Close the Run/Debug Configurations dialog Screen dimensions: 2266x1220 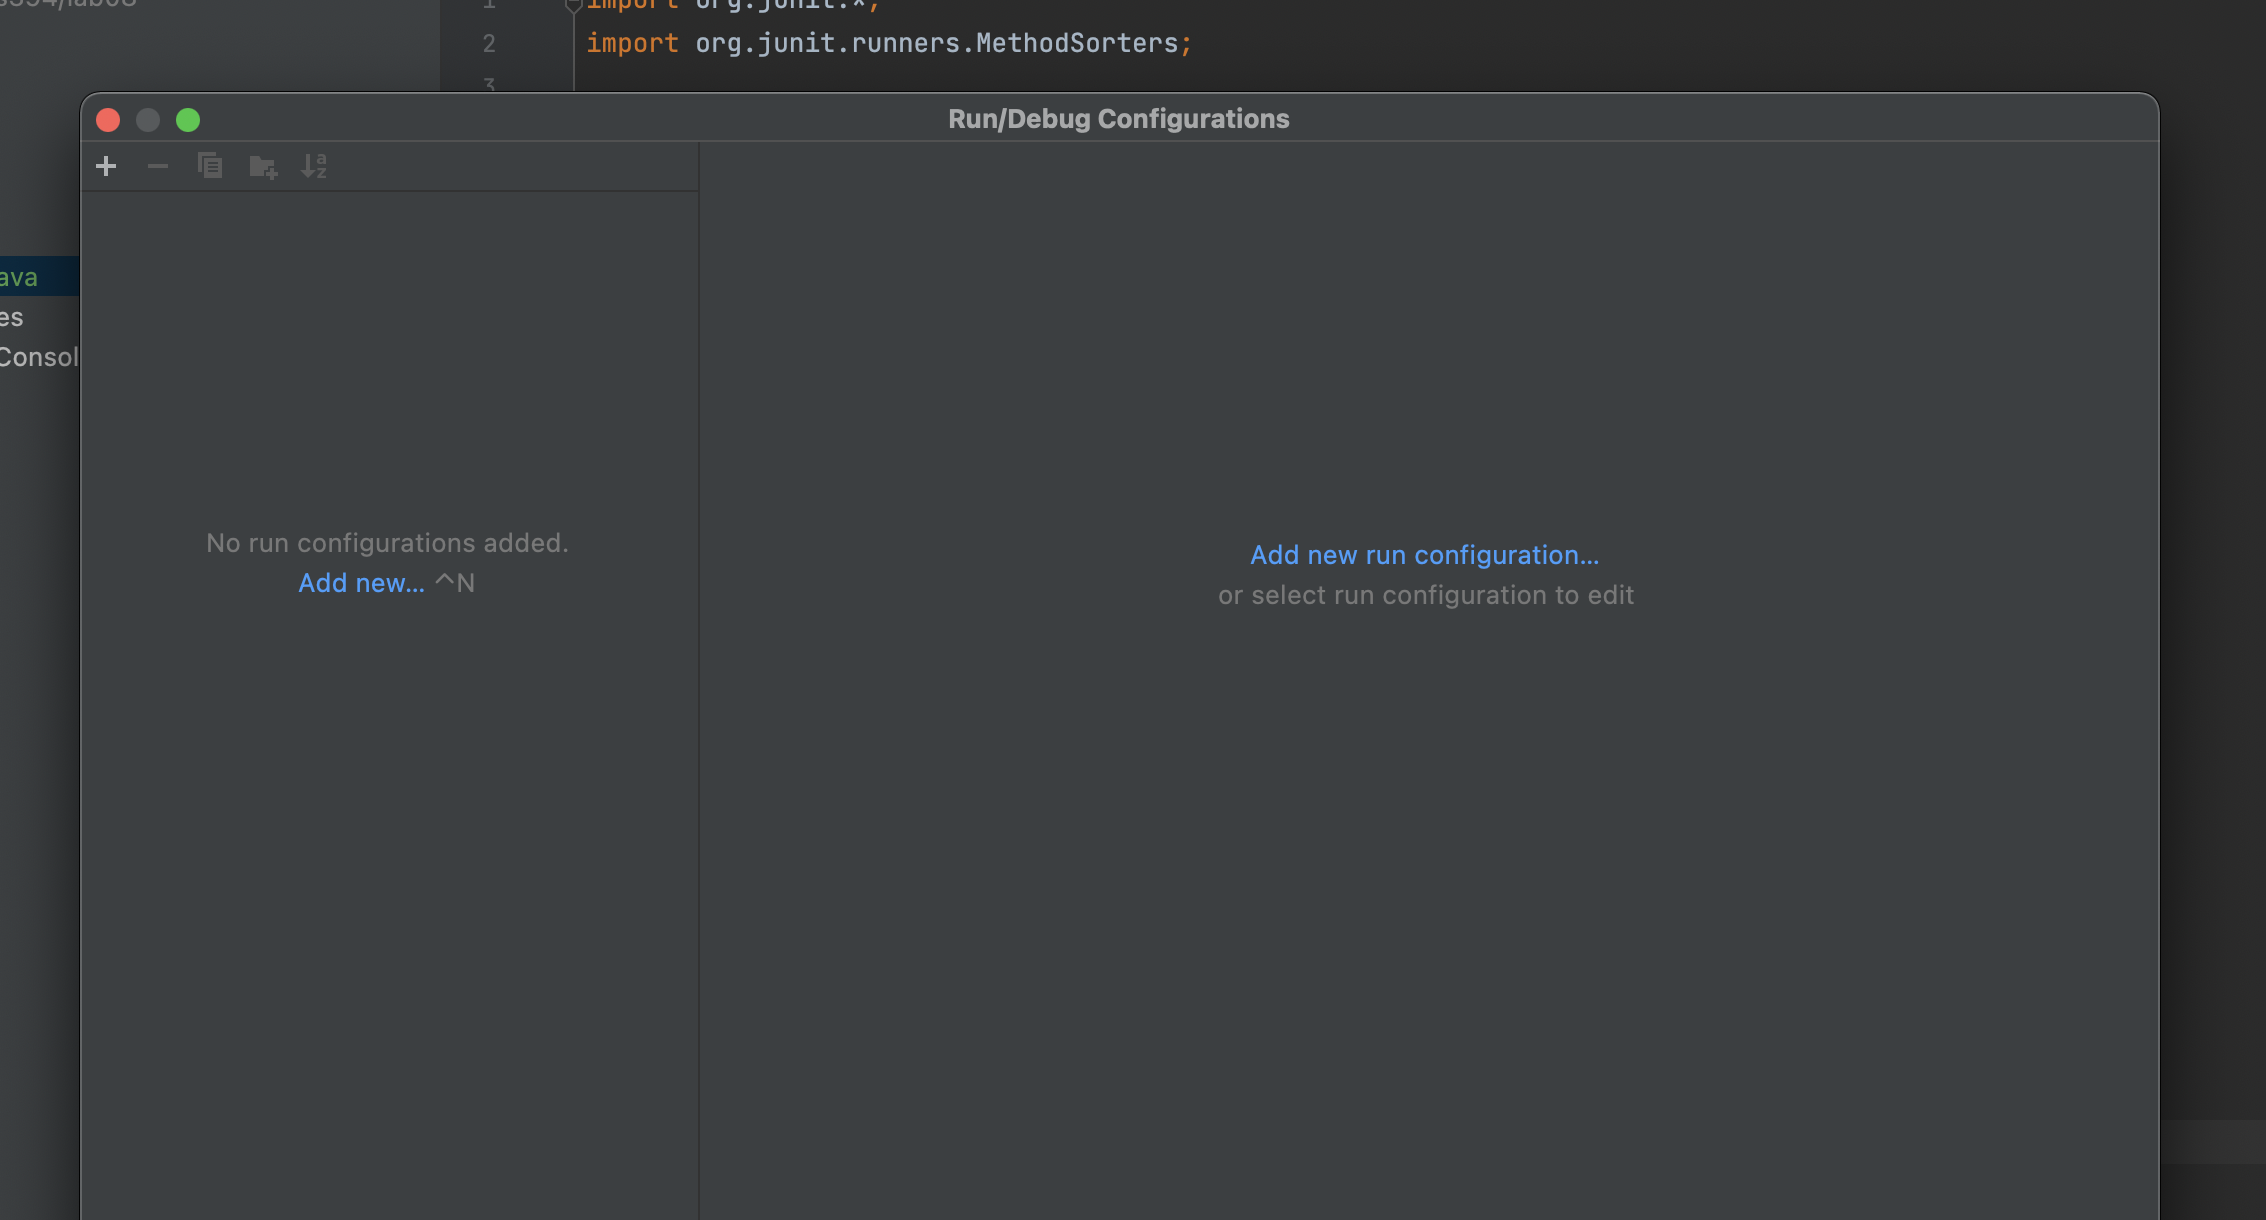108,120
